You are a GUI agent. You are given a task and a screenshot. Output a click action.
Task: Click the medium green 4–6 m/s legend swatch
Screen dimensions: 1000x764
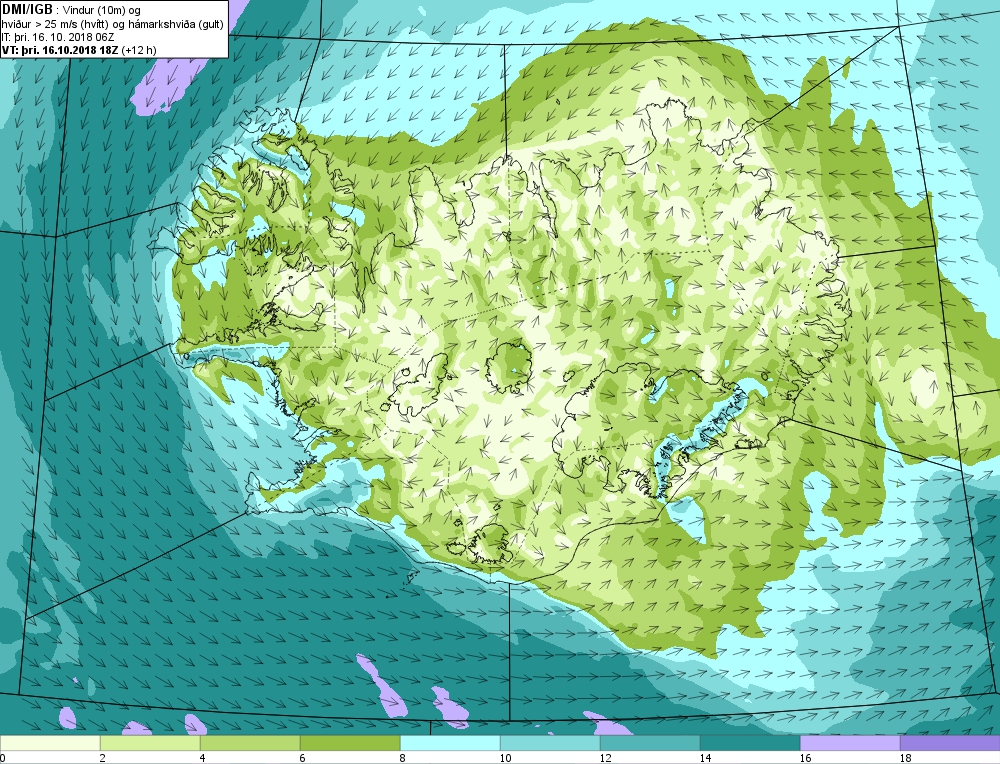point(250,744)
